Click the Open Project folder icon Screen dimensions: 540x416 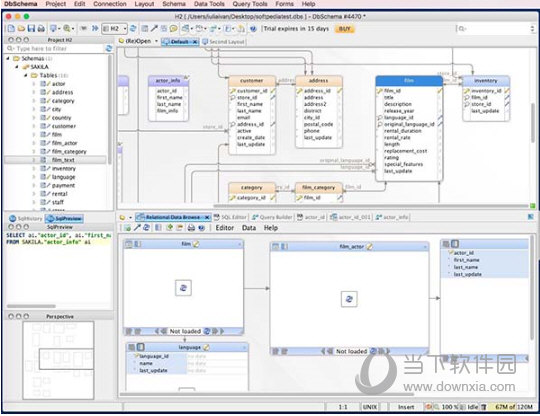click(21, 29)
